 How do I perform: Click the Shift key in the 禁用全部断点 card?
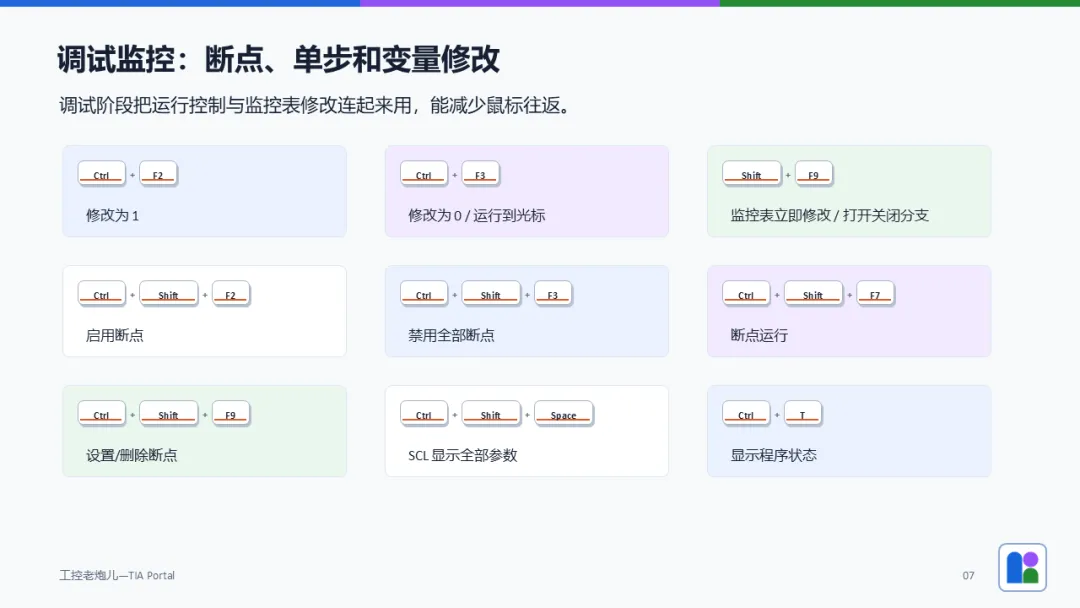[x=490, y=294]
